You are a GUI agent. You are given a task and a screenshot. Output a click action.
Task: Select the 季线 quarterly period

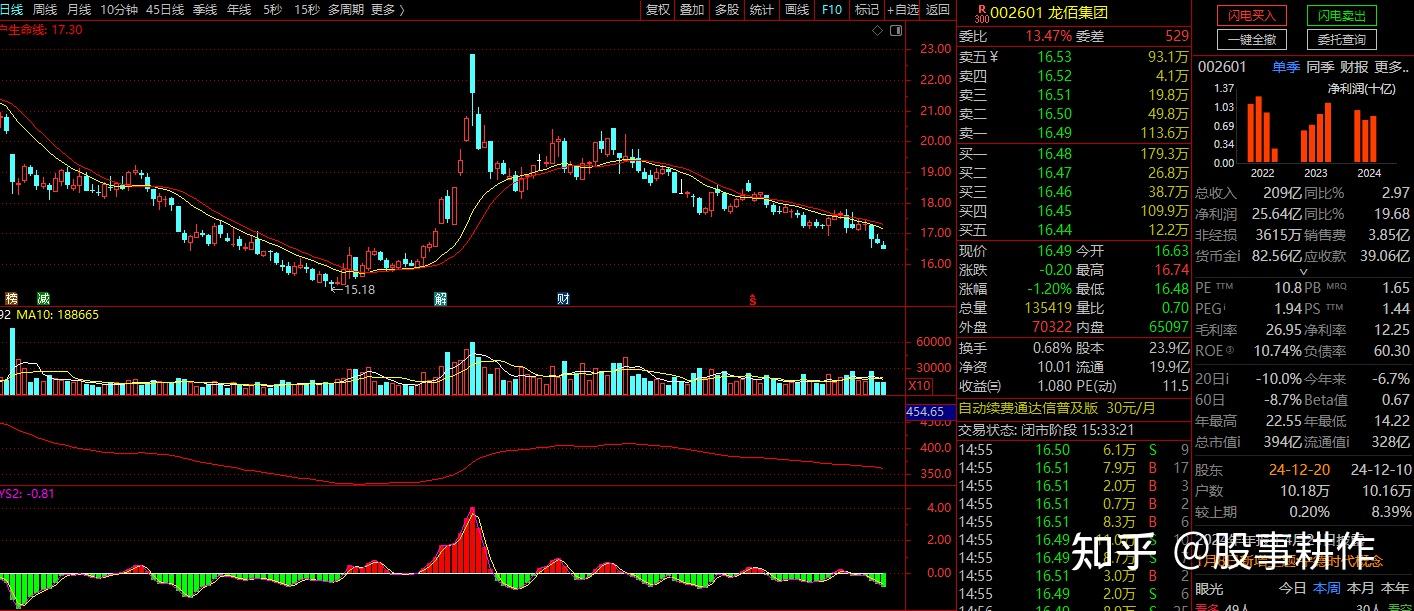click(205, 10)
